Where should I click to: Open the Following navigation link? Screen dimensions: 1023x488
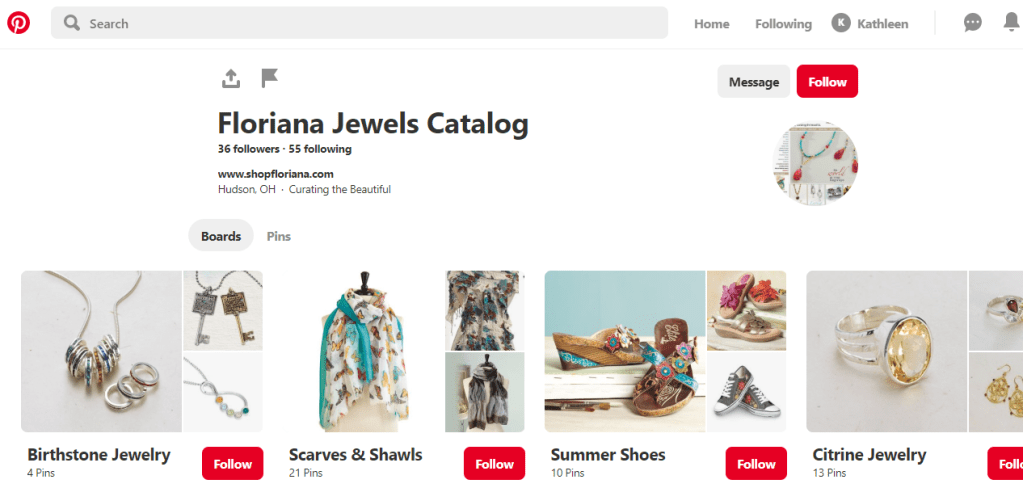(783, 24)
